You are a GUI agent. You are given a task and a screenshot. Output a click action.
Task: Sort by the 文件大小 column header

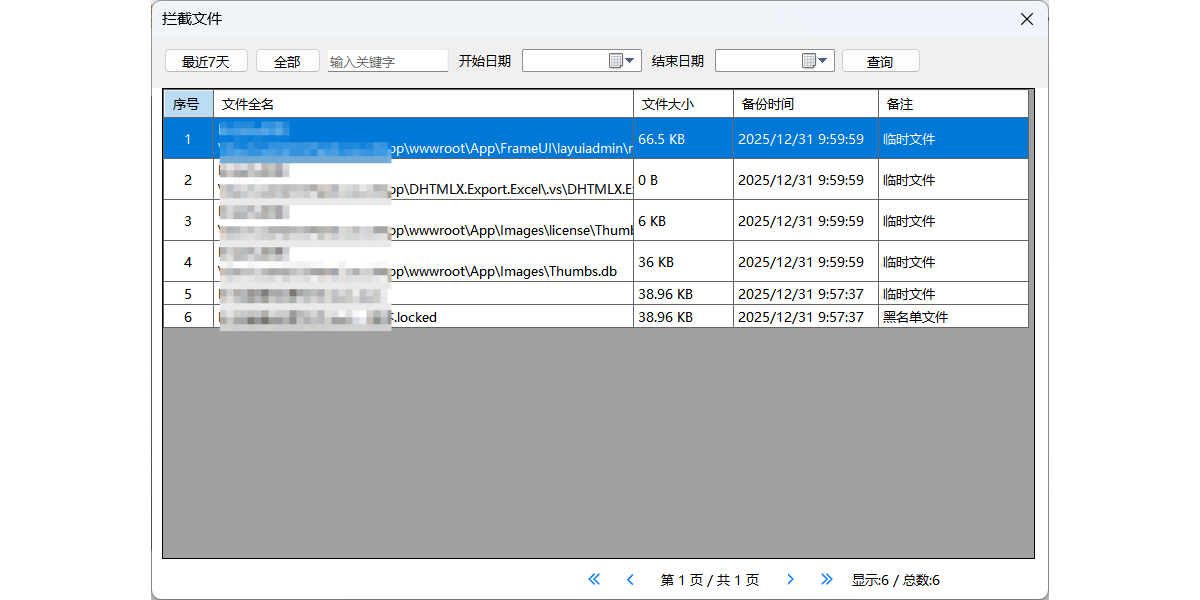[x=683, y=104]
